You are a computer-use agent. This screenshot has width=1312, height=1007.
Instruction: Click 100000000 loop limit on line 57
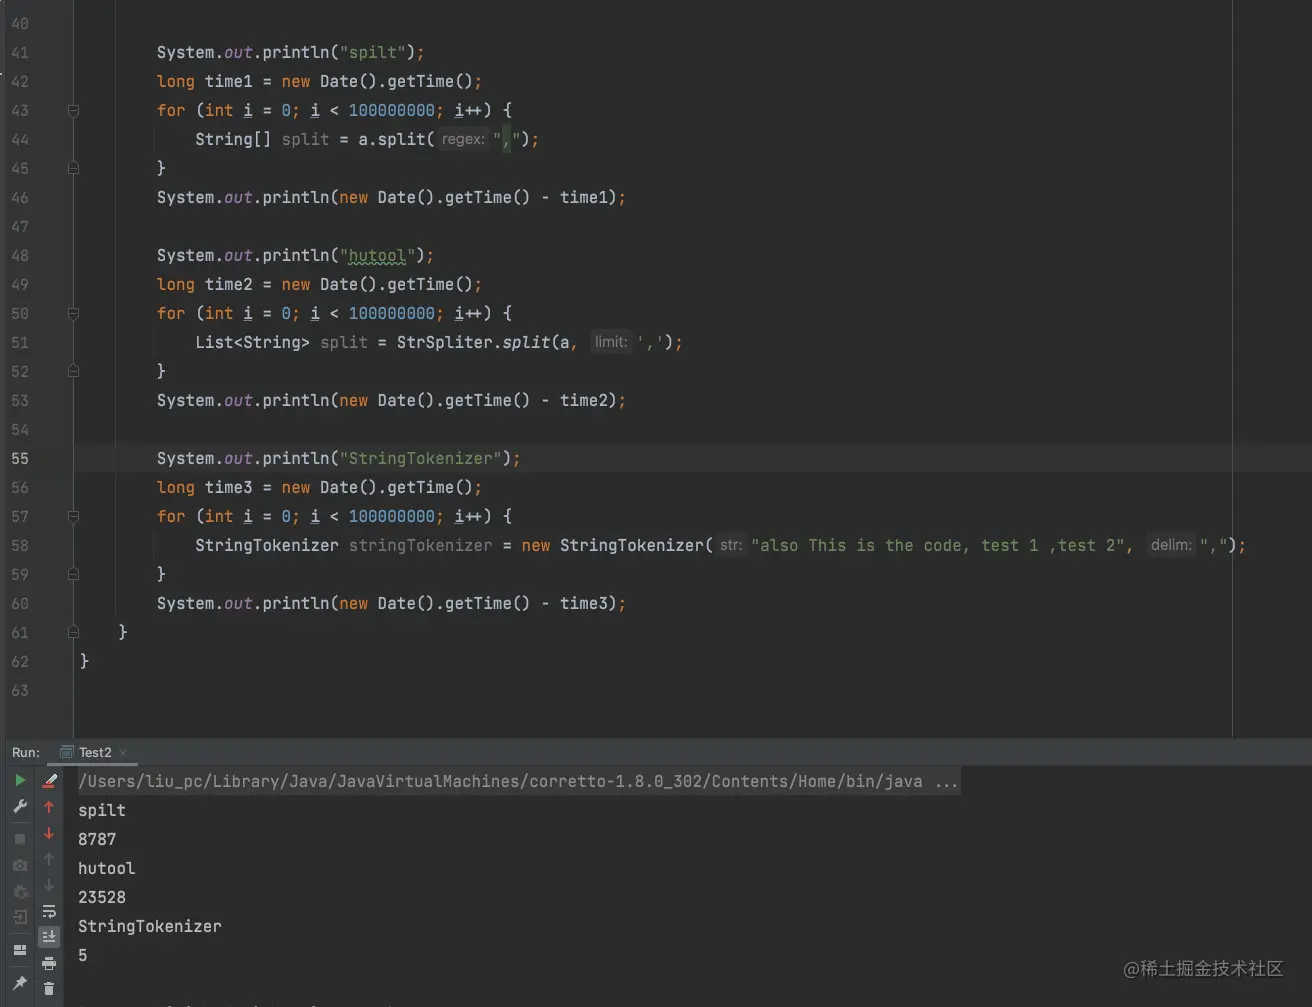point(392,516)
